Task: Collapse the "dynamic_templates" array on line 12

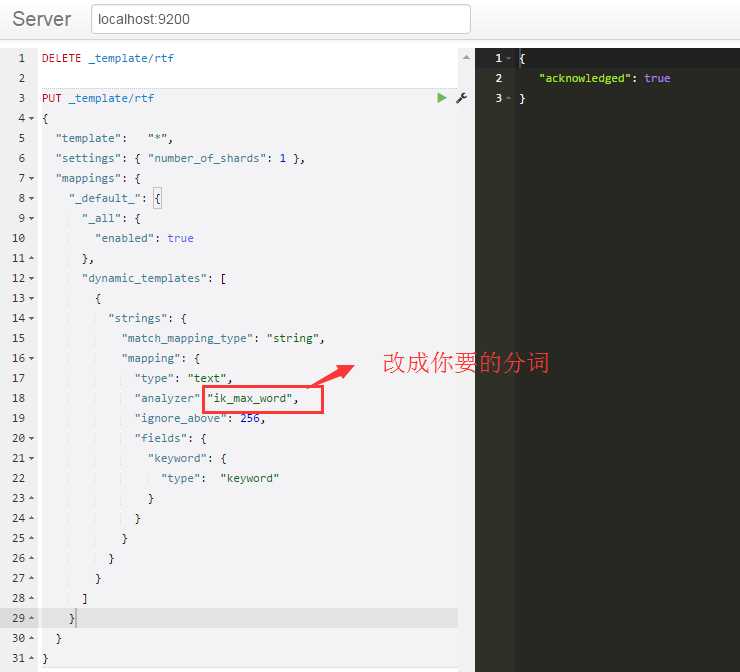Action: coord(32,278)
